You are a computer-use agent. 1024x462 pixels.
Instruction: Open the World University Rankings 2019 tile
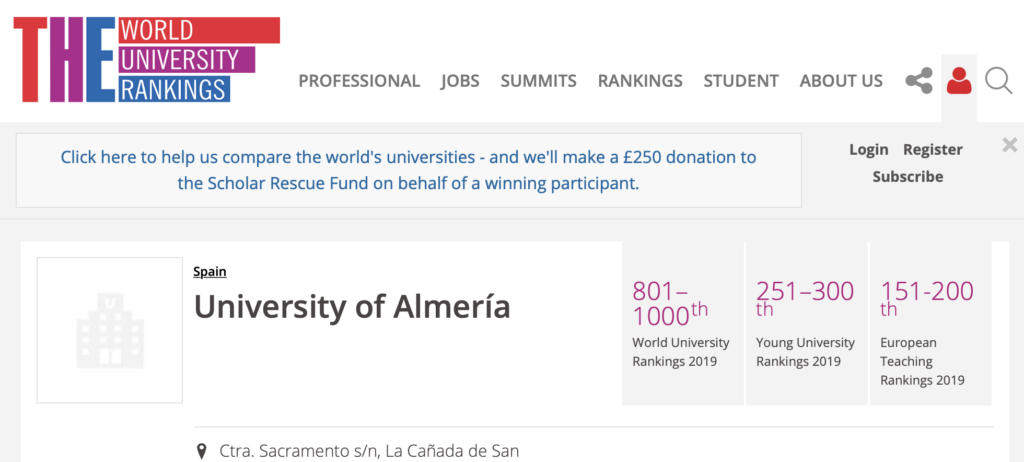tap(682, 323)
